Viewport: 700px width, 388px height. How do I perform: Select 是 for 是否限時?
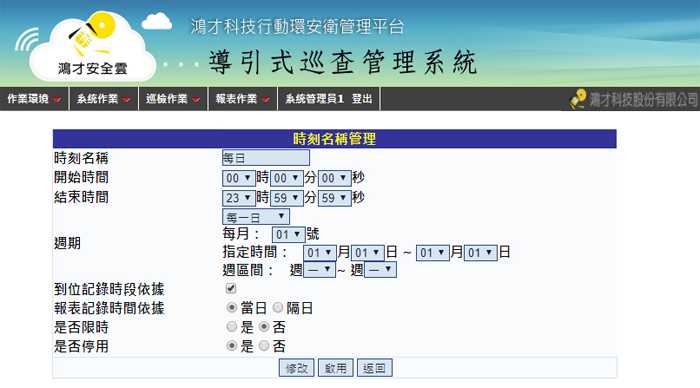(231, 326)
